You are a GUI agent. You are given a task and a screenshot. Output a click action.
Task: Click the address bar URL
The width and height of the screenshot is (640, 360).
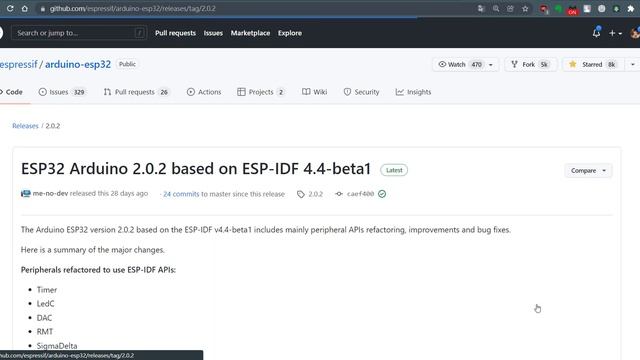(x=133, y=9)
